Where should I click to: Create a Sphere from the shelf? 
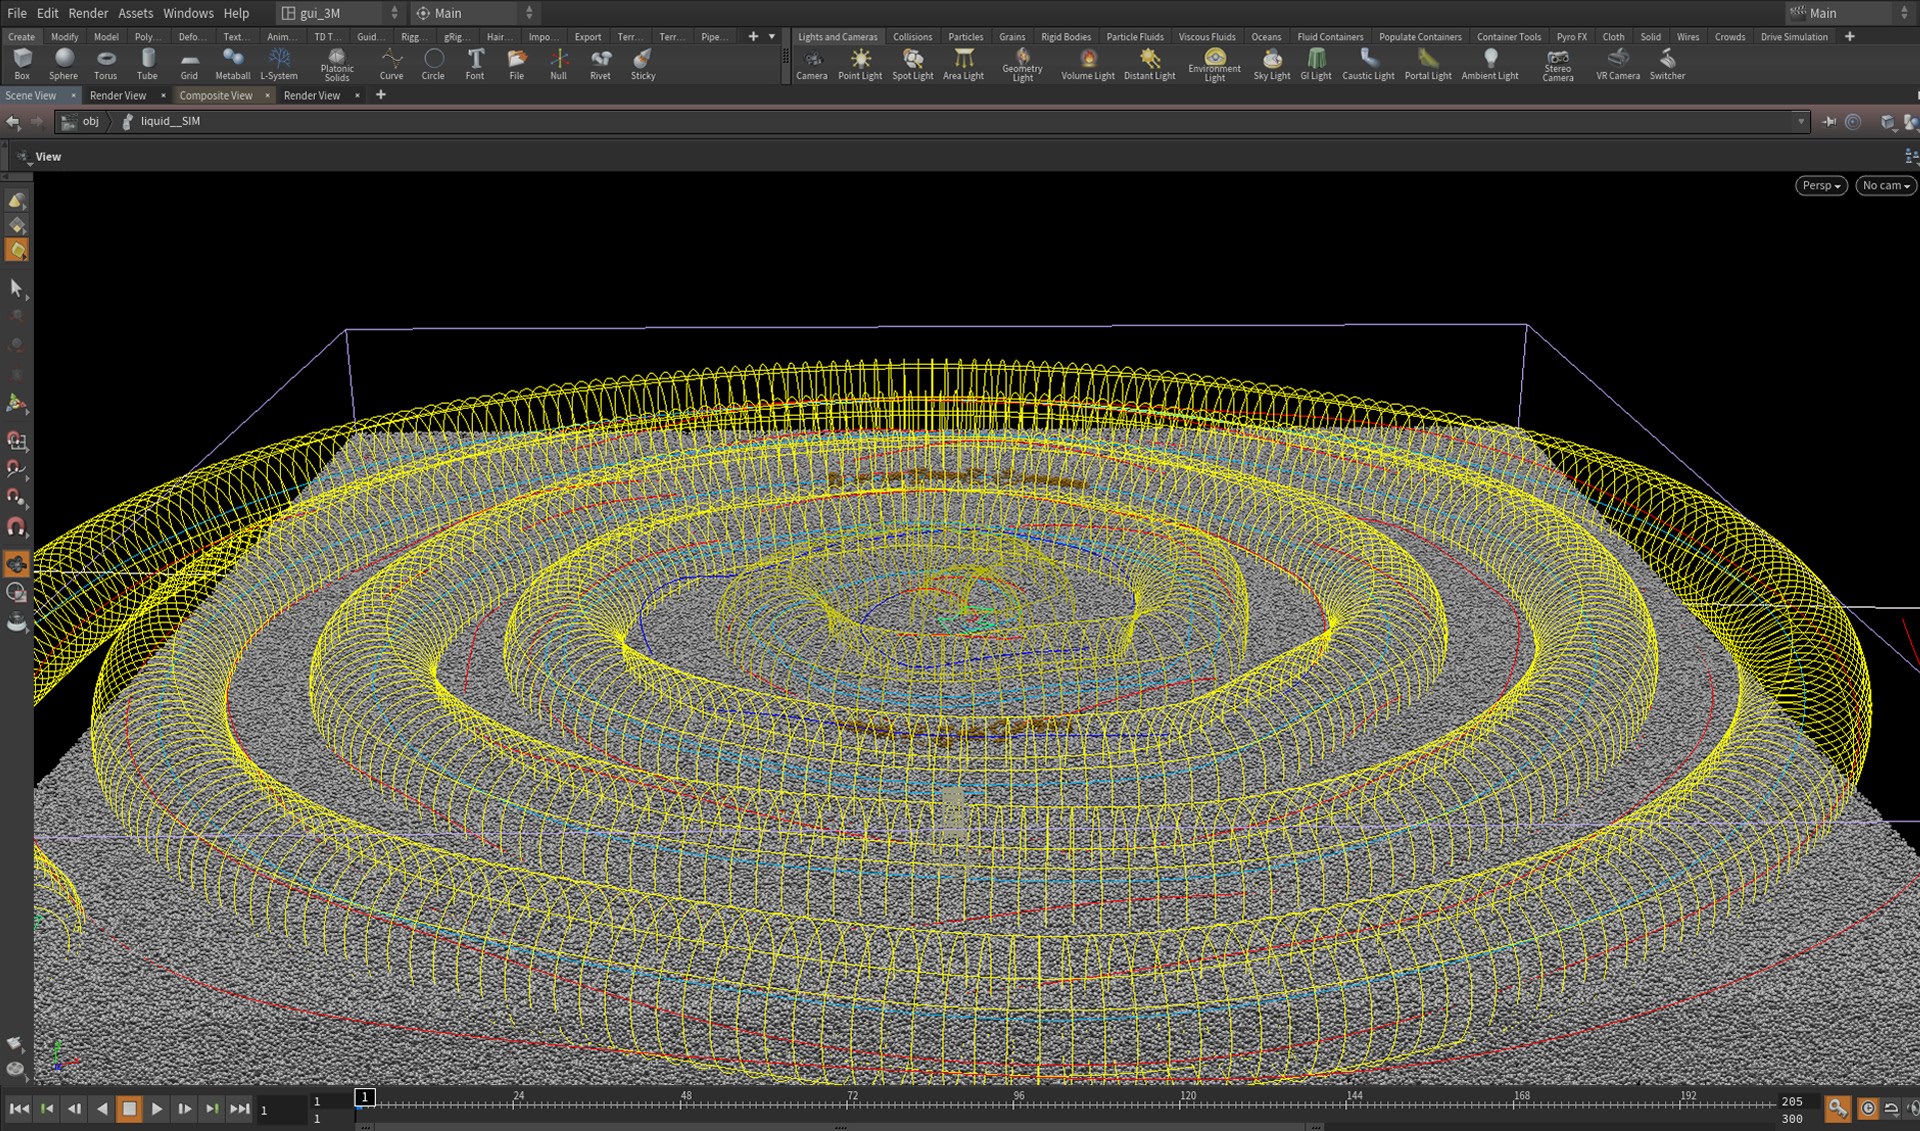[63, 64]
